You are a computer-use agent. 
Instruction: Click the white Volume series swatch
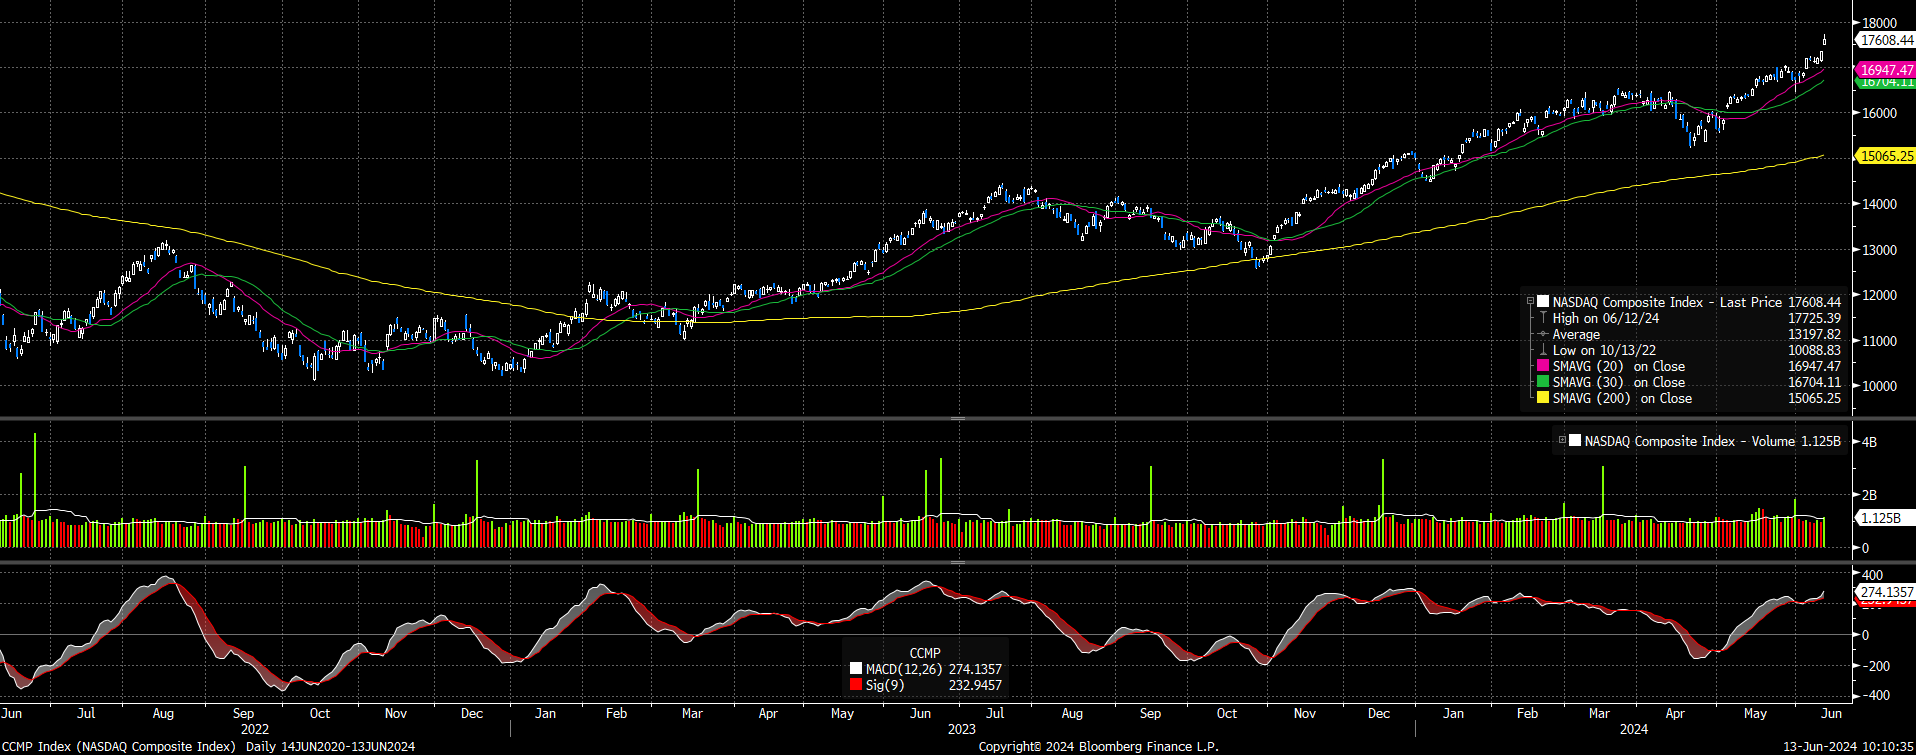coord(1575,441)
